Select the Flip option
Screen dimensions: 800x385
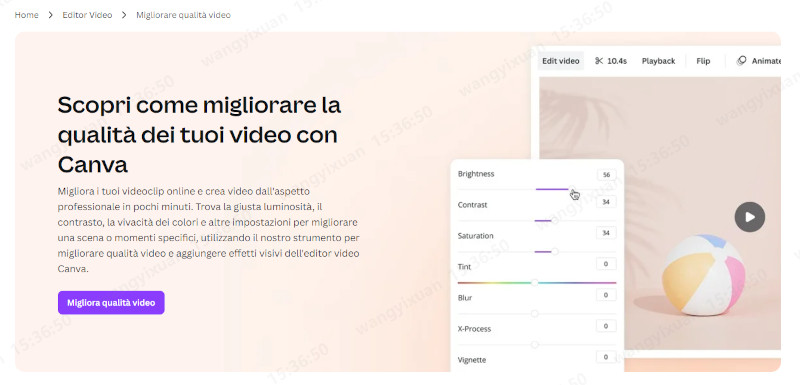point(703,61)
